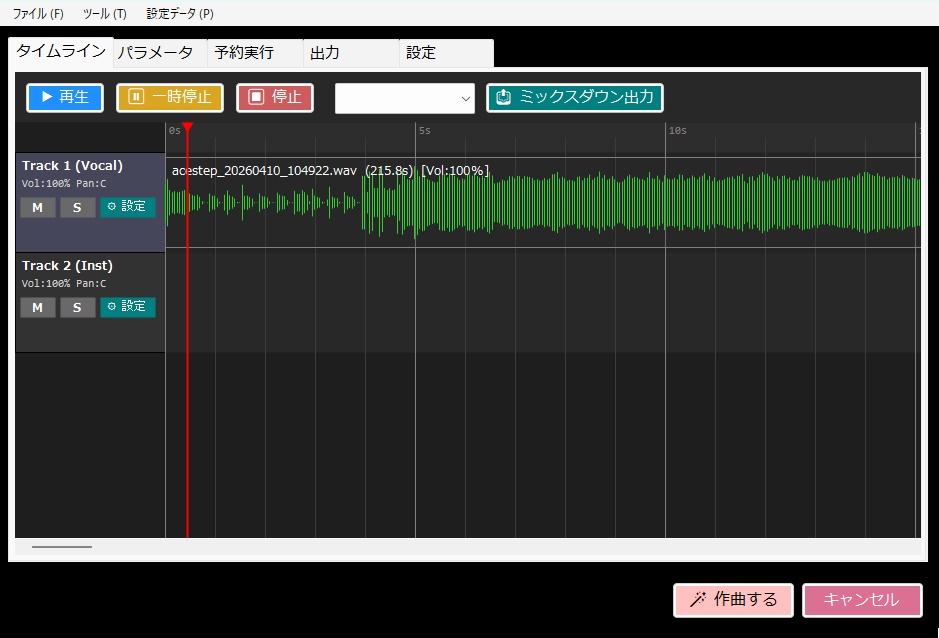Mute Track 1 (Vocal) with the M button

(37, 207)
